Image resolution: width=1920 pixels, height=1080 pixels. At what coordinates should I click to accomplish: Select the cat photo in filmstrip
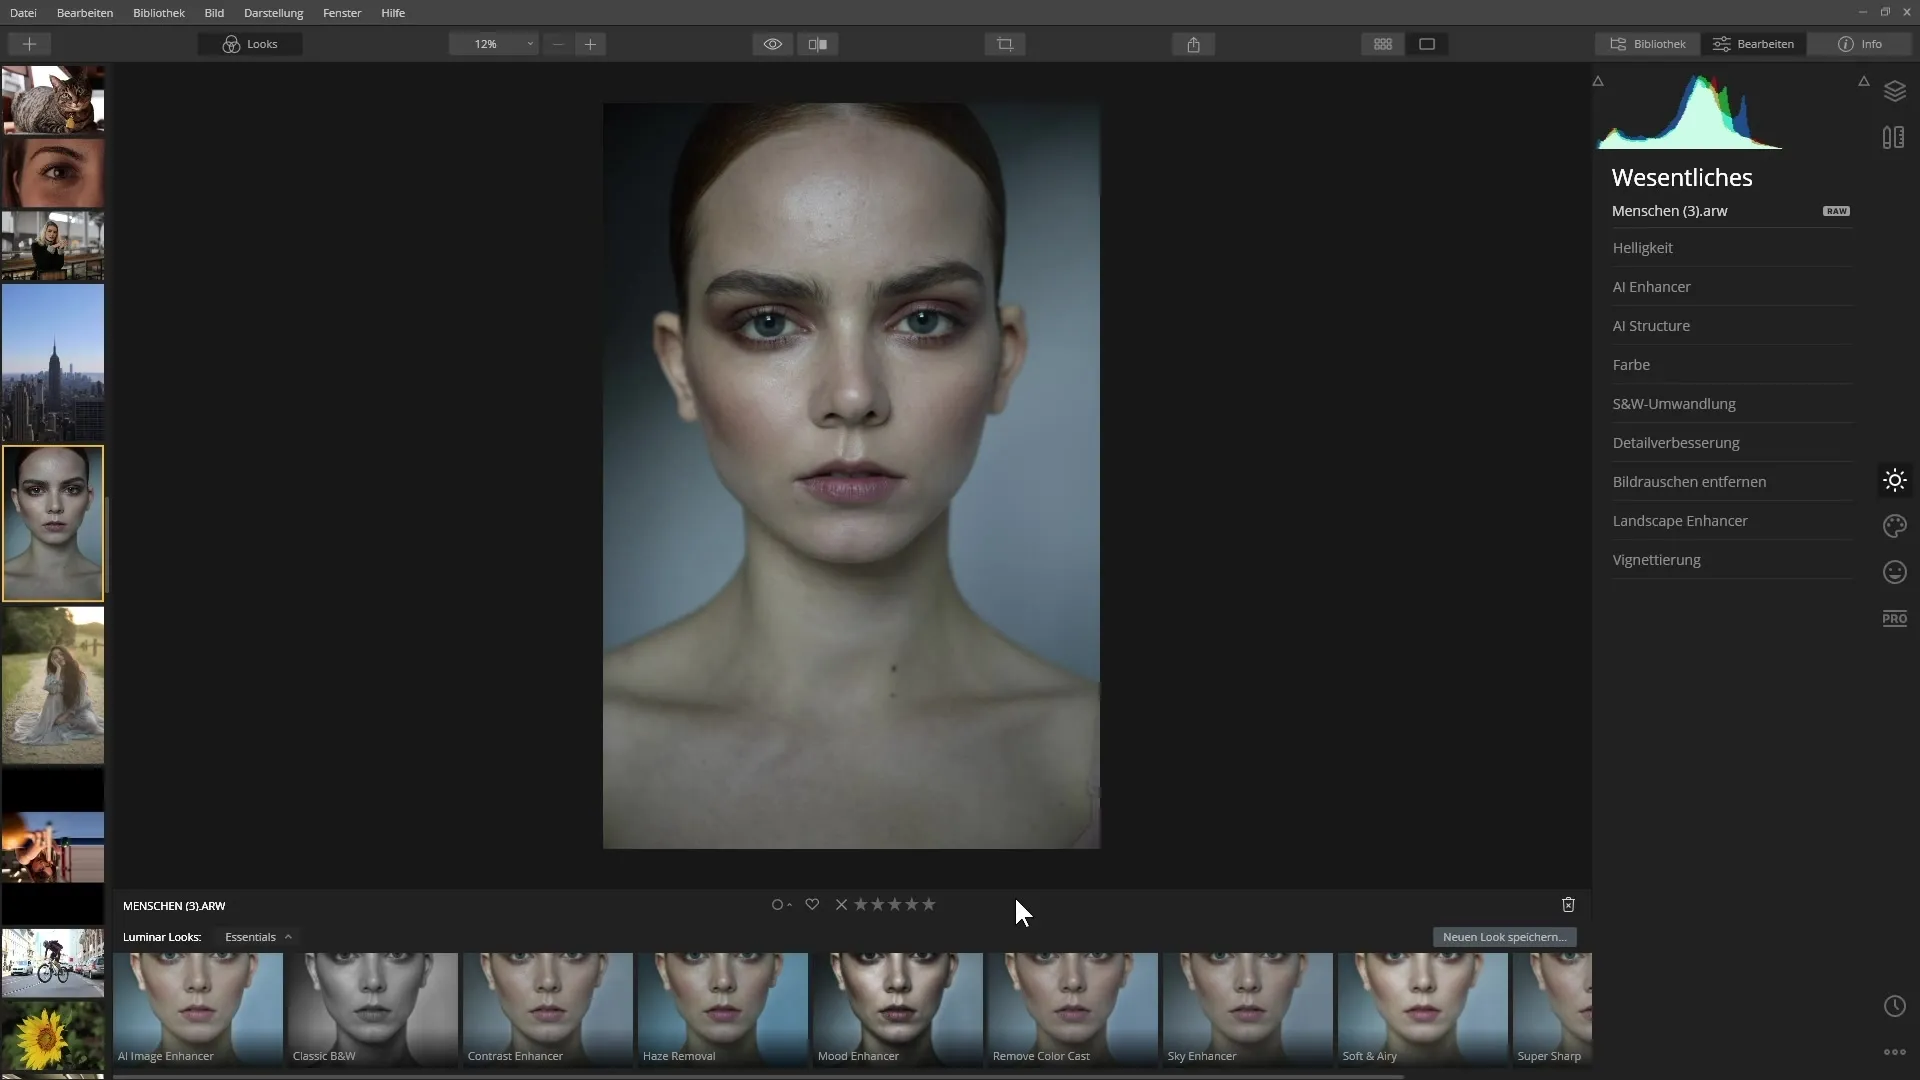53,100
